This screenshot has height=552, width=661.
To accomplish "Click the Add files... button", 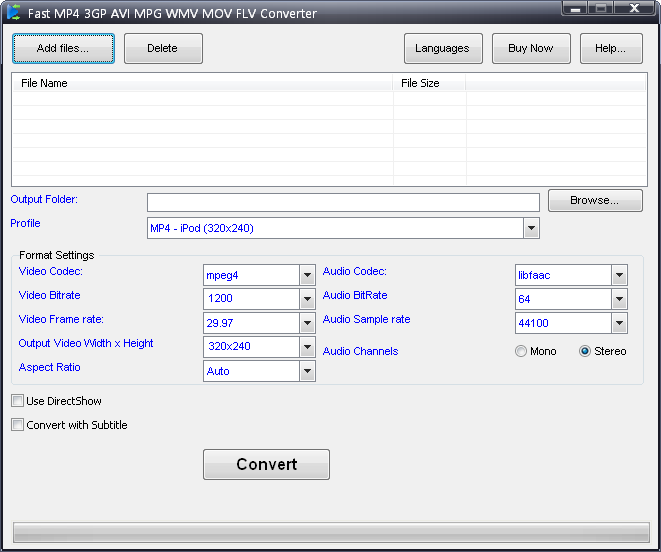I will coord(63,48).
